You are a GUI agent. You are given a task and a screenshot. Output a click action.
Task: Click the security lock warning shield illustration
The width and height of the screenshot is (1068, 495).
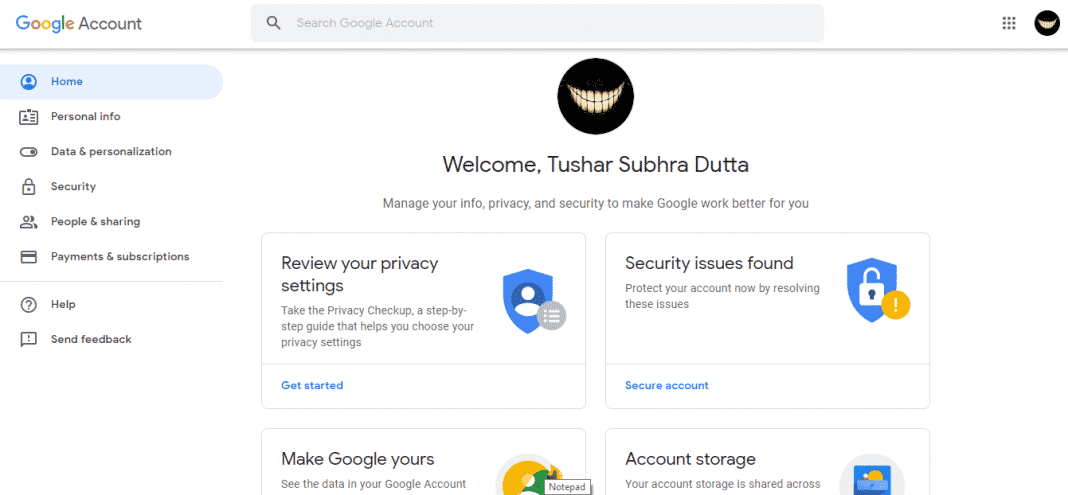coord(877,289)
